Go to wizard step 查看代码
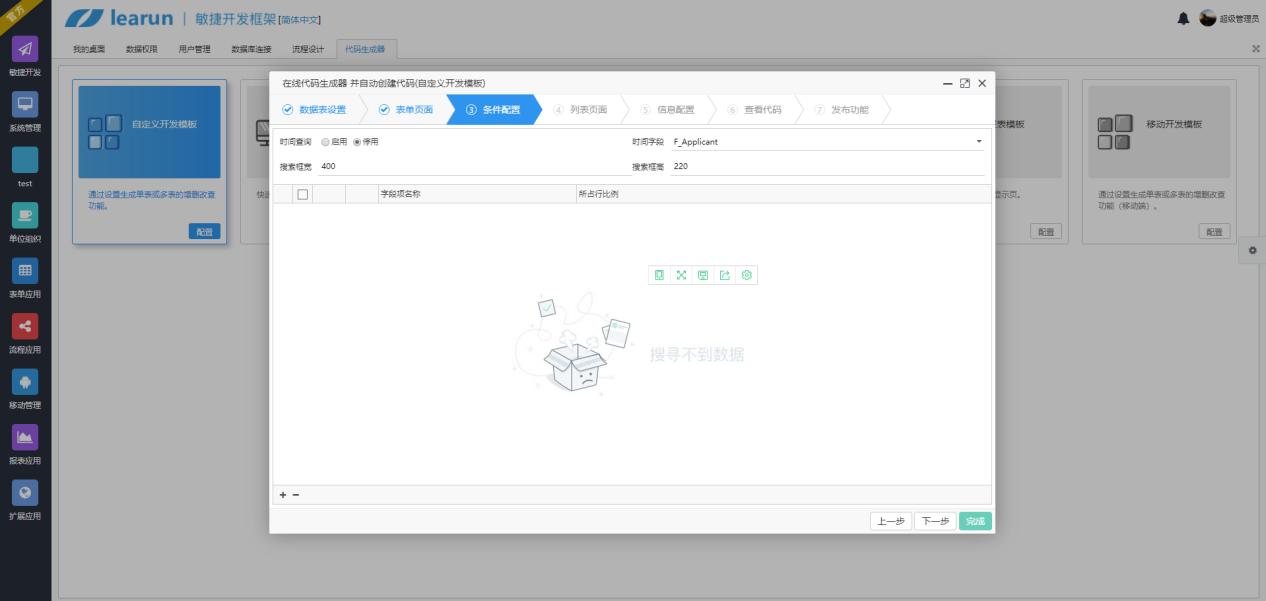The height and width of the screenshot is (601, 1266). [754, 110]
